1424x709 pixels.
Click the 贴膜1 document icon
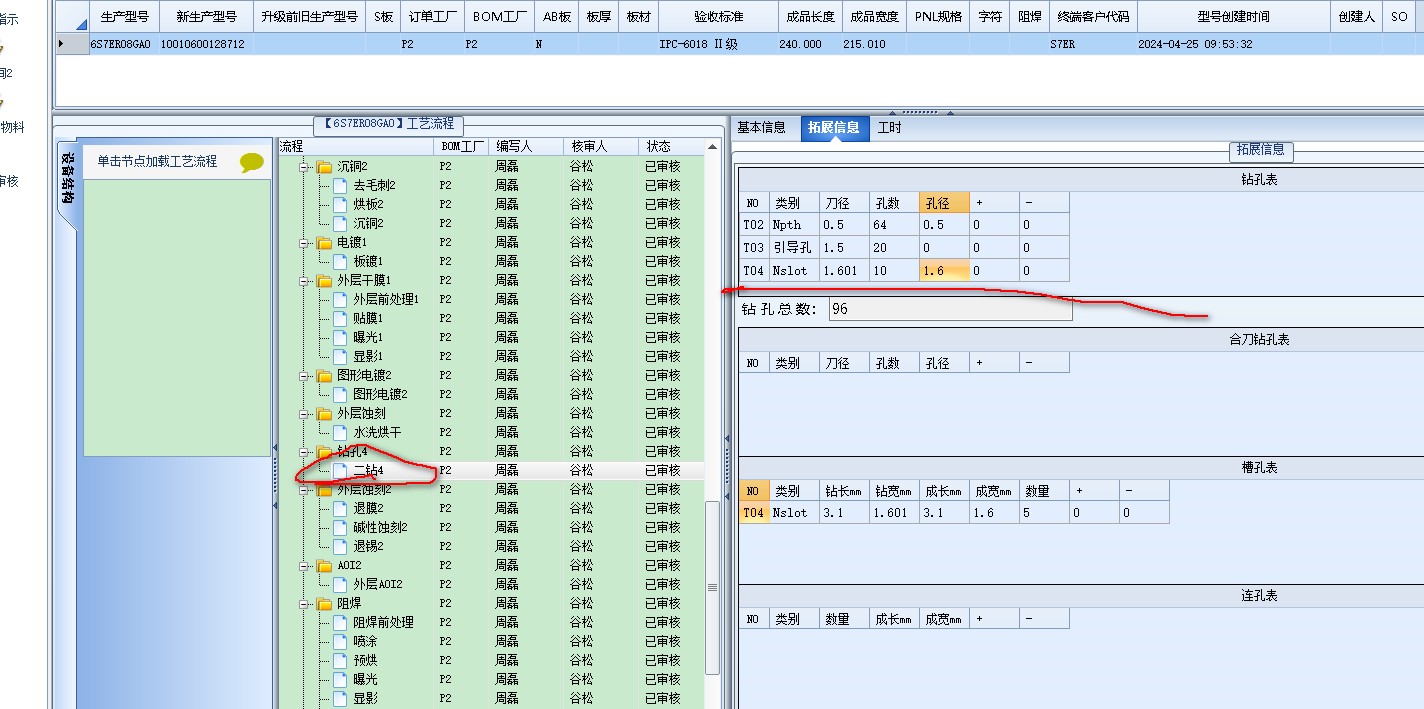pos(341,319)
